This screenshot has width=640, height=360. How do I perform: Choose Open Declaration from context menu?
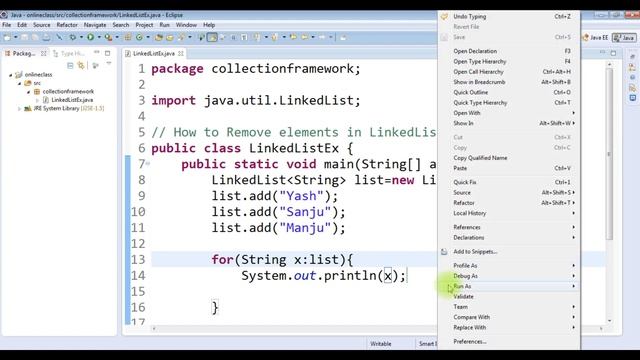[x=508, y=51]
